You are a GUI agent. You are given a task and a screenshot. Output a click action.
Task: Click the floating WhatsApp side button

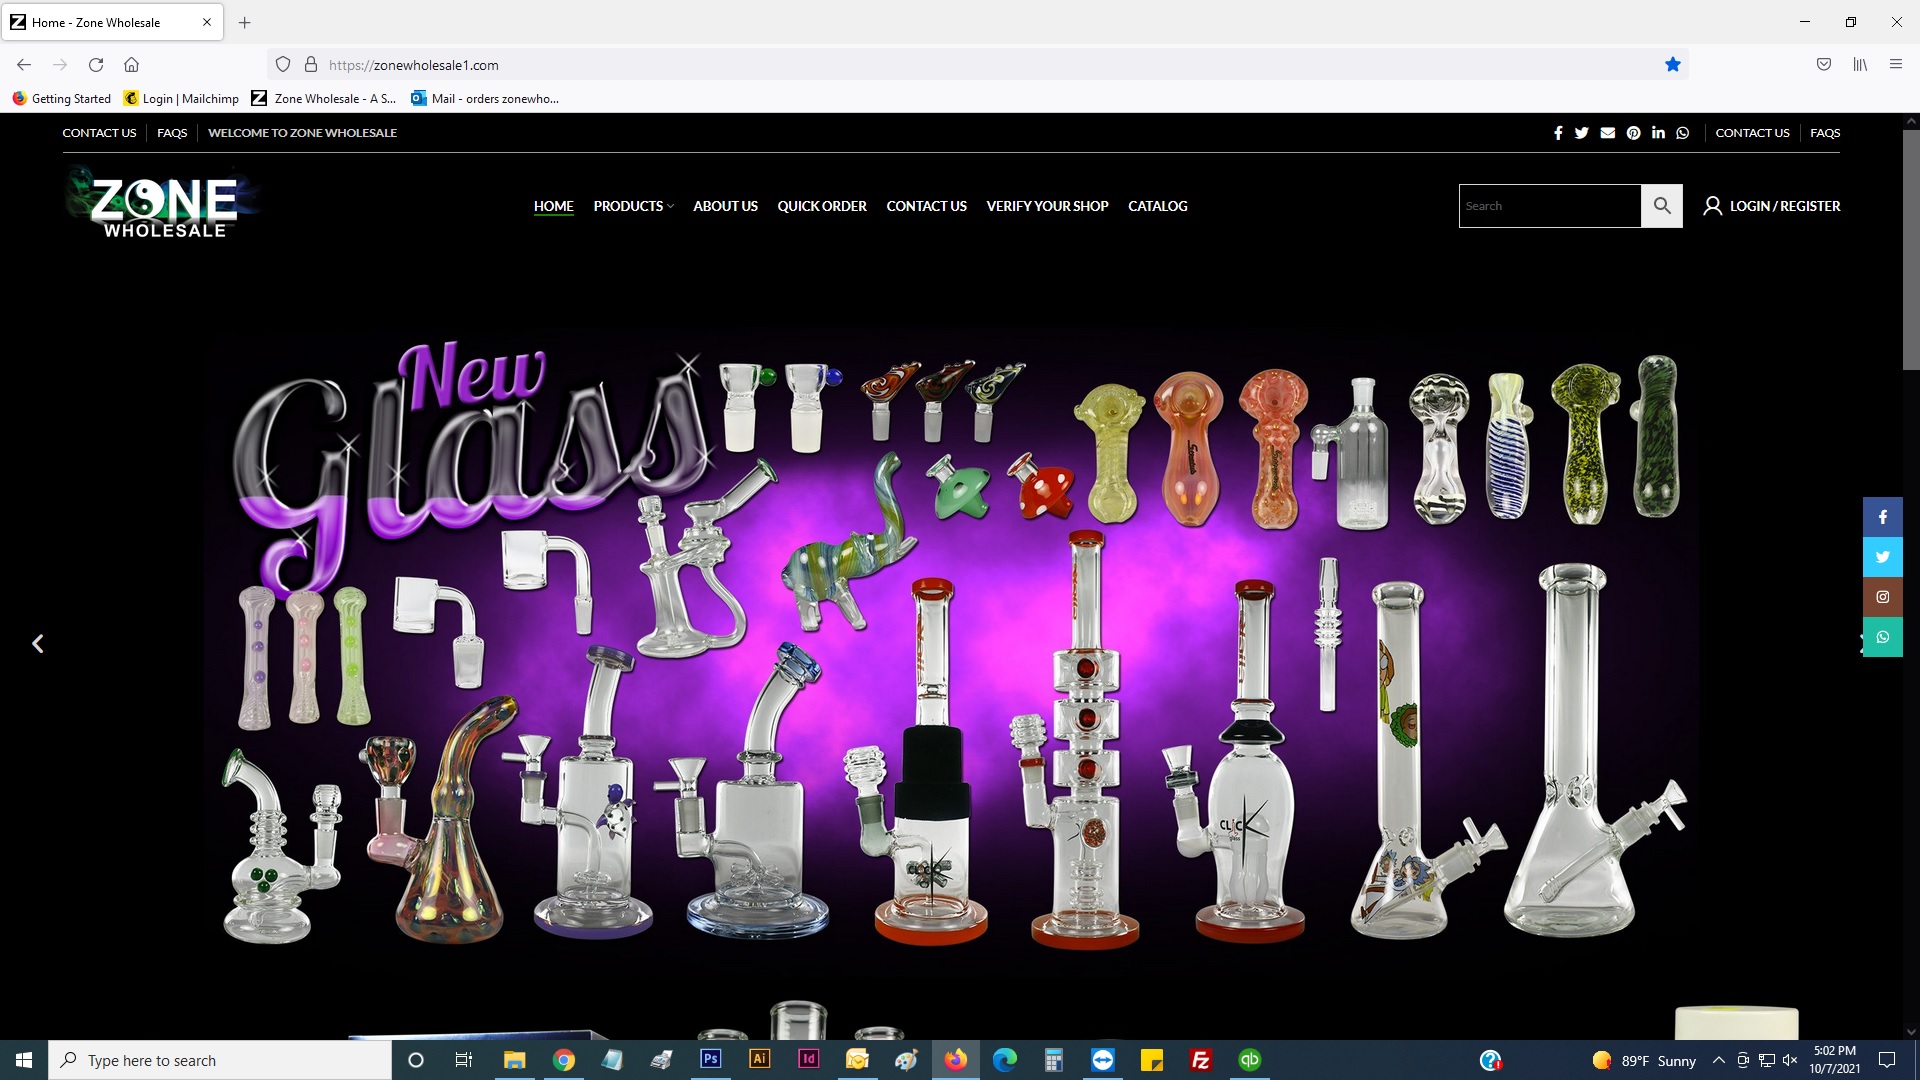coord(1882,637)
